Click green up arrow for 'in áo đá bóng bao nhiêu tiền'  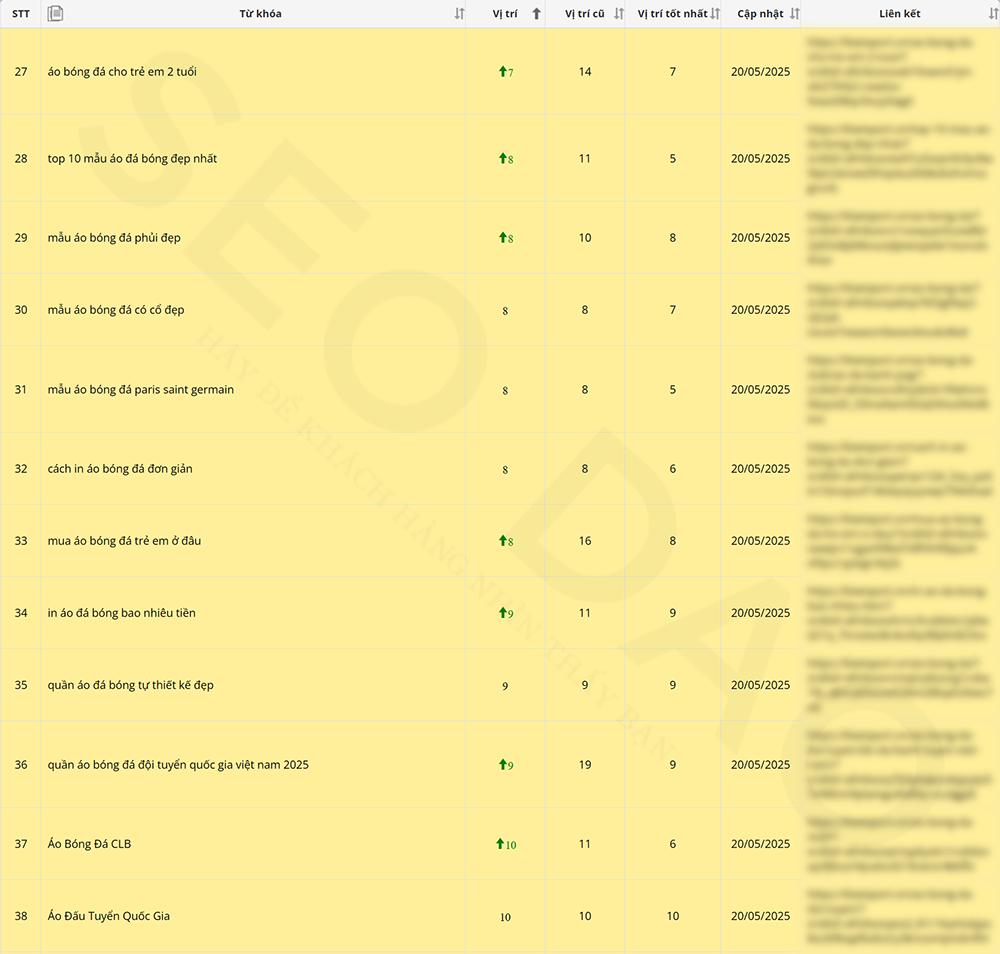502,613
